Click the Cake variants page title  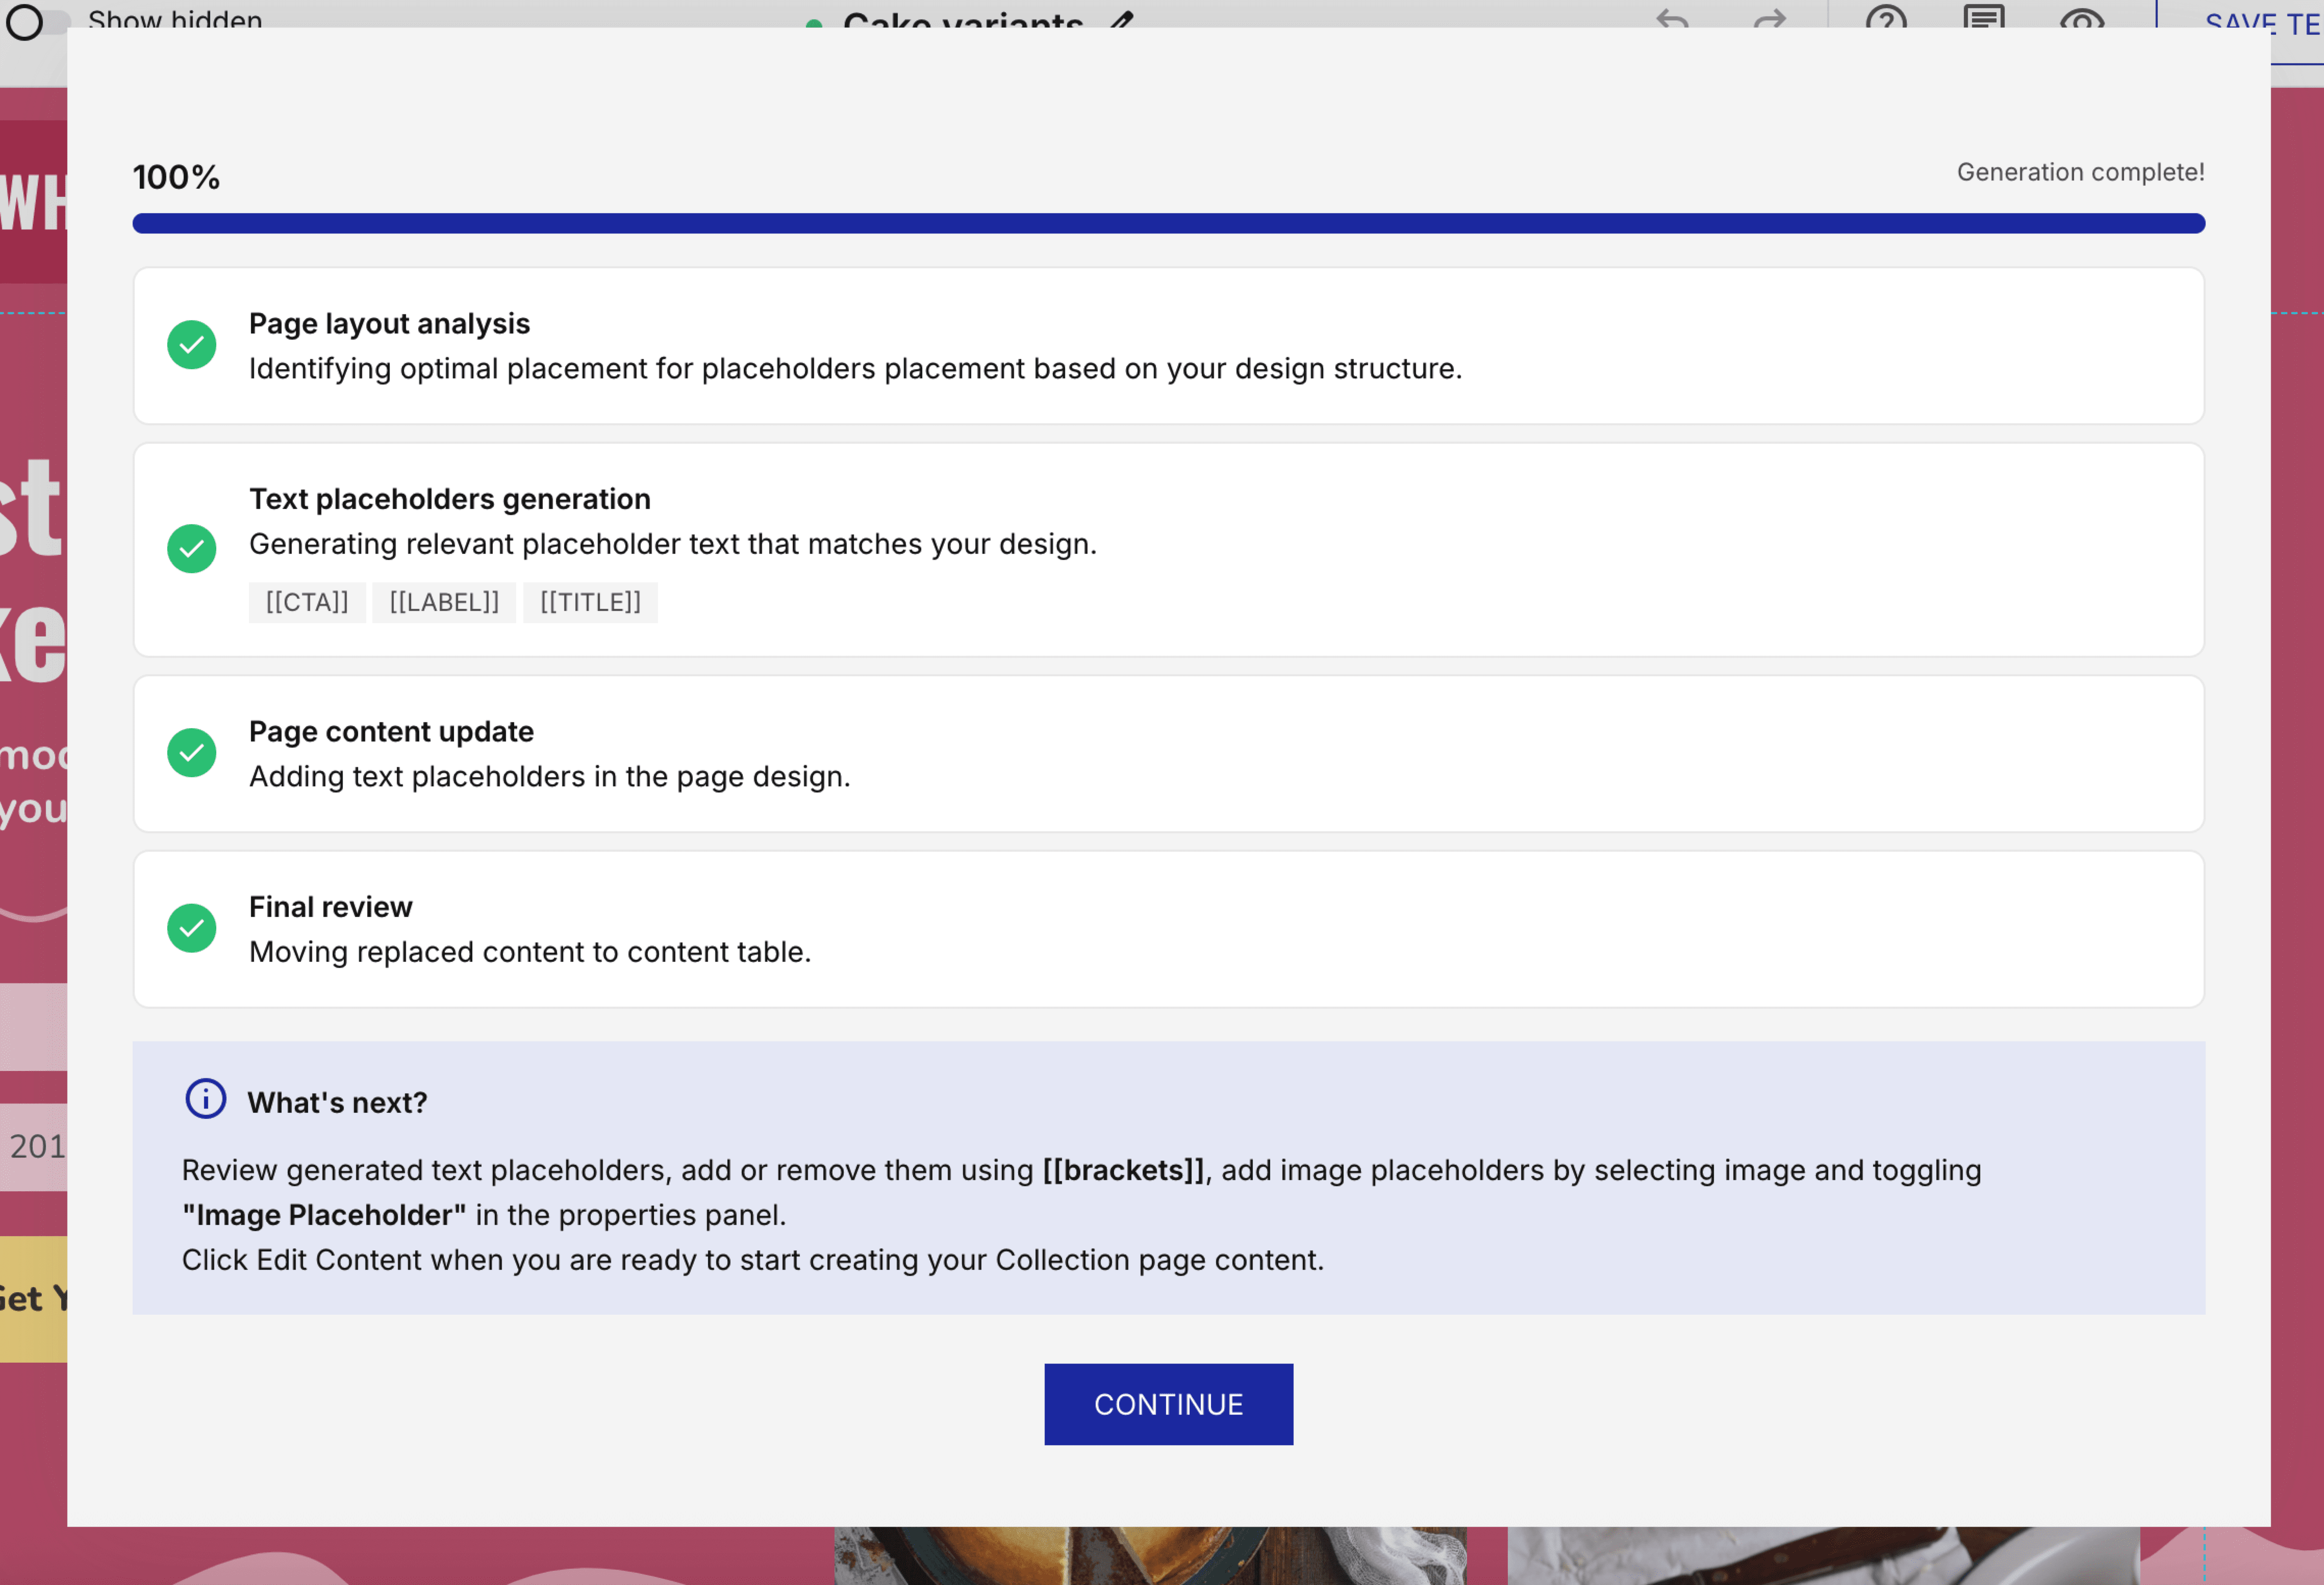(962, 18)
